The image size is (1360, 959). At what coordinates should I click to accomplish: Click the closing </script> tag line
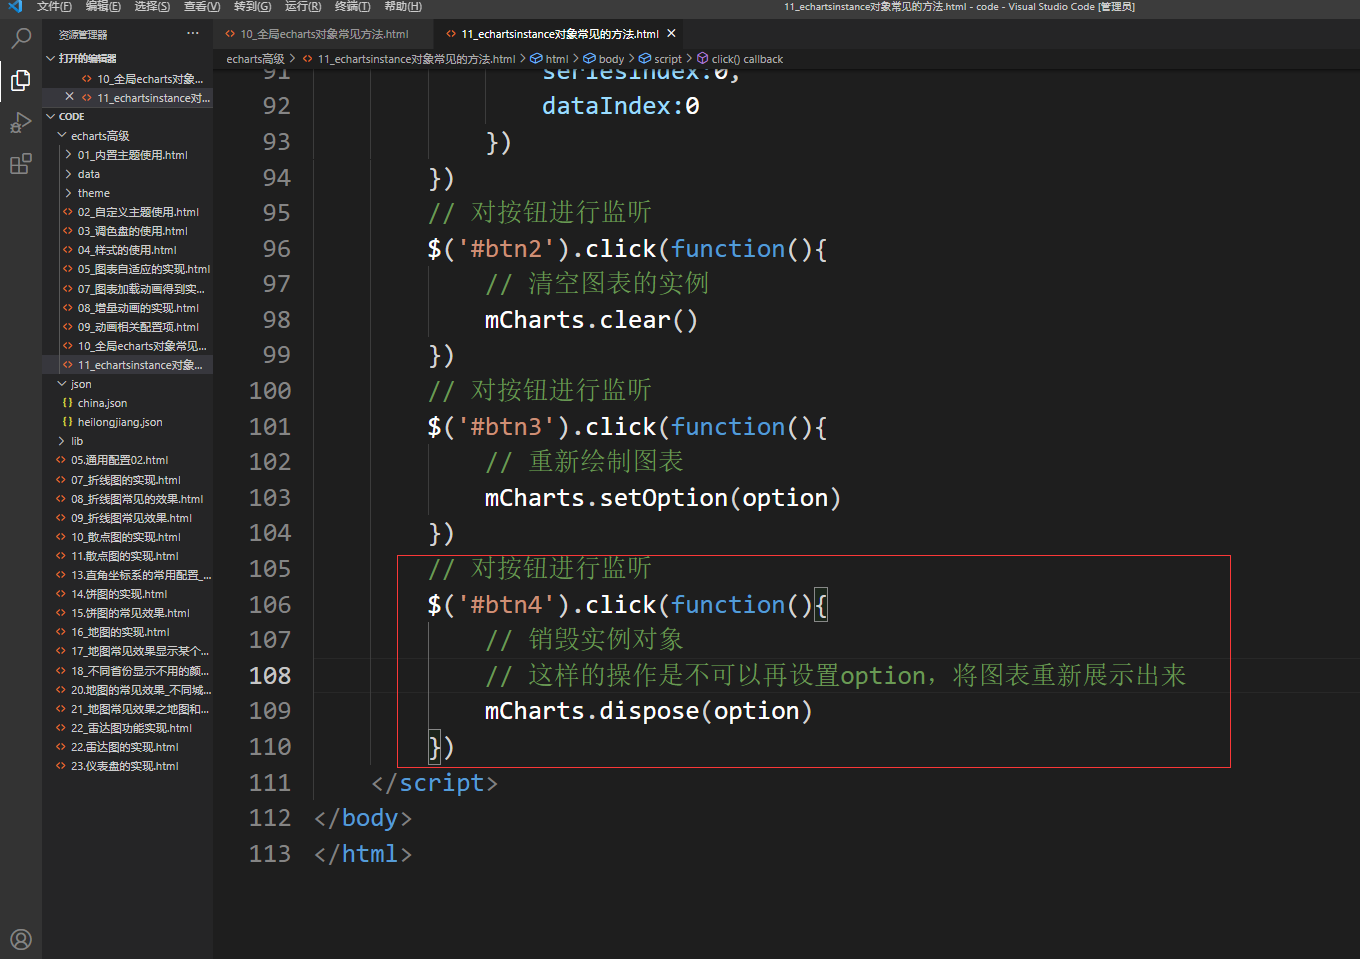pos(434,783)
